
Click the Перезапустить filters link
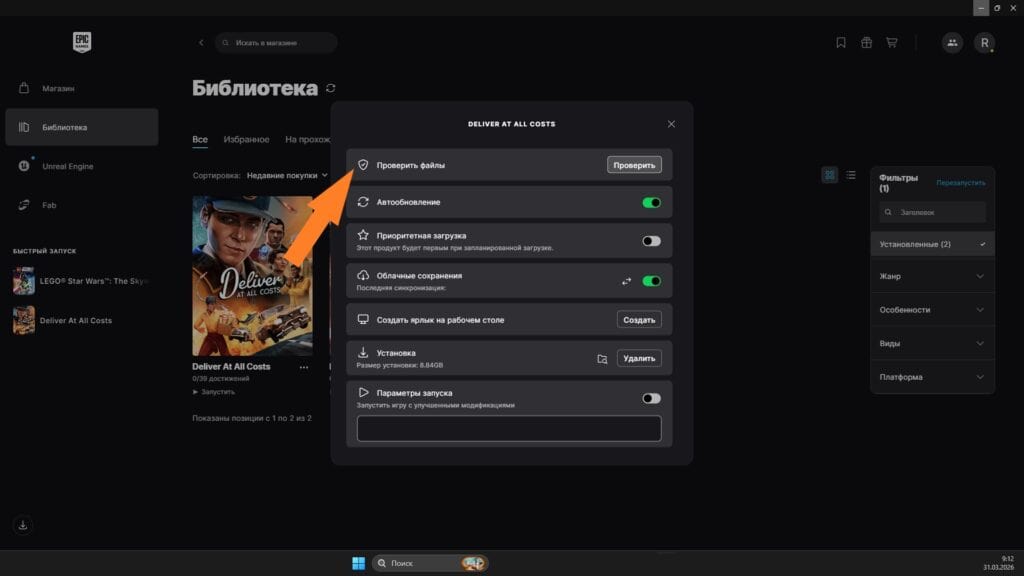tap(961, 183)
